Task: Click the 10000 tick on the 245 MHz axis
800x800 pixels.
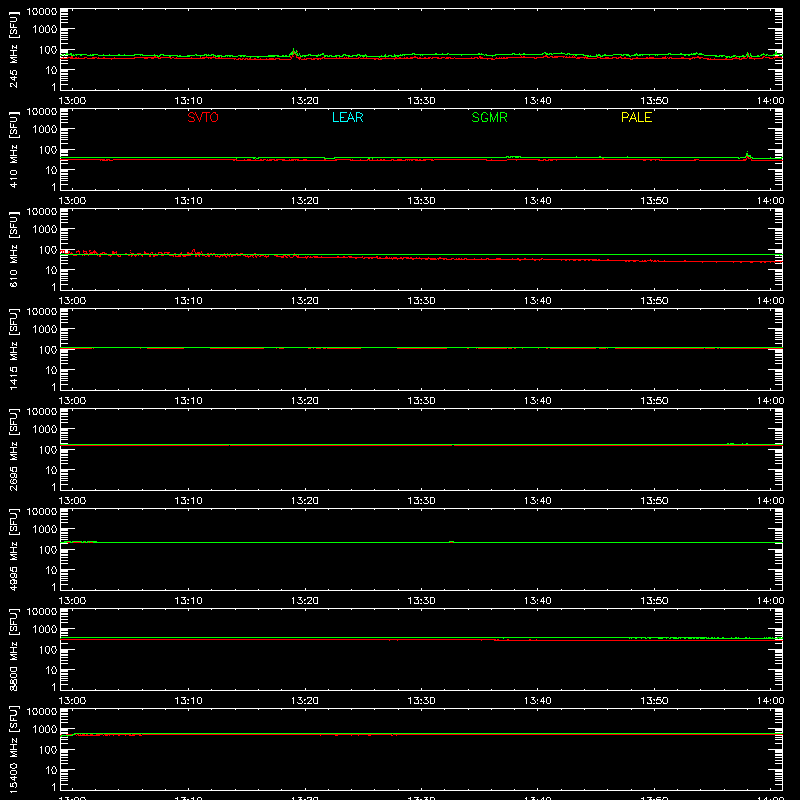Action: [42, 12]
